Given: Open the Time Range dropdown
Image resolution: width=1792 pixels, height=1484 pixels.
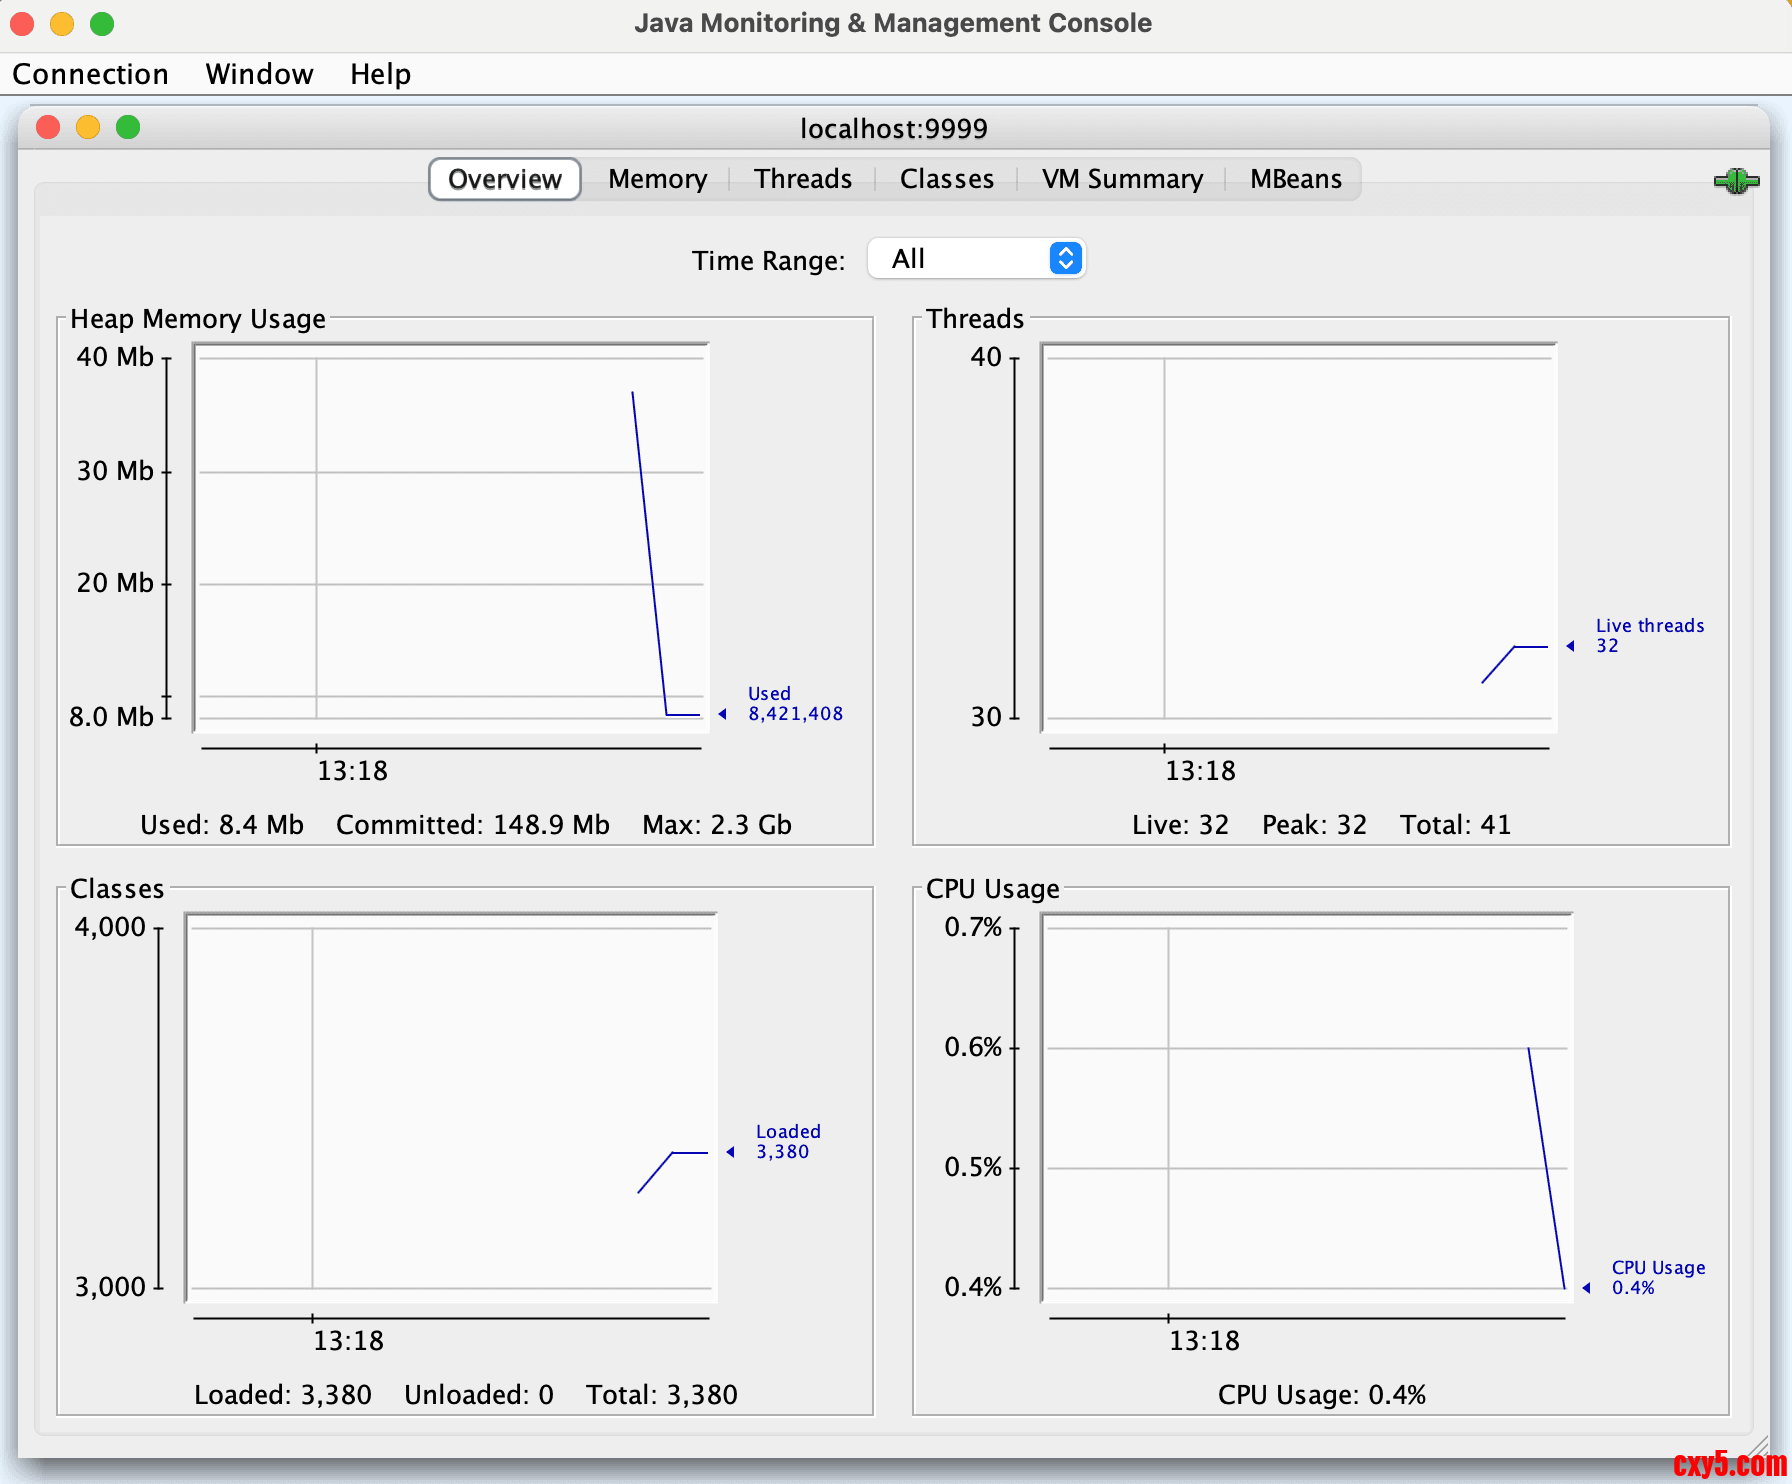Looking at the screenshot, I should (976, 259).
